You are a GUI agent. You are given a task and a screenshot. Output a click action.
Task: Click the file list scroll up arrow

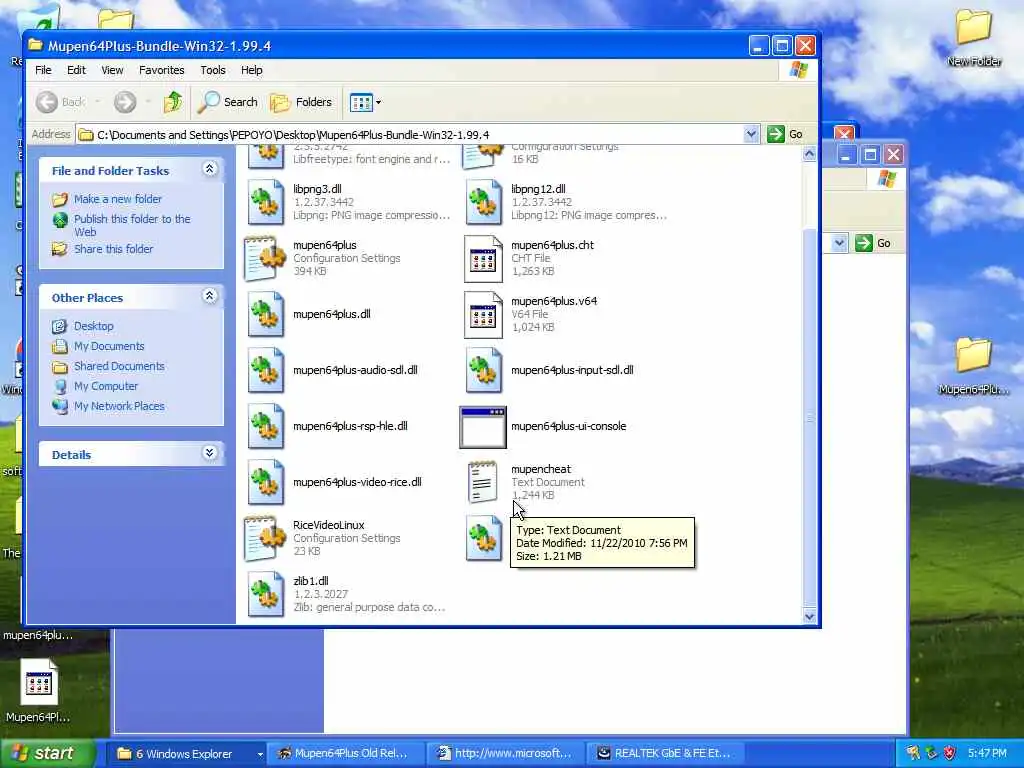pos(810,154)
